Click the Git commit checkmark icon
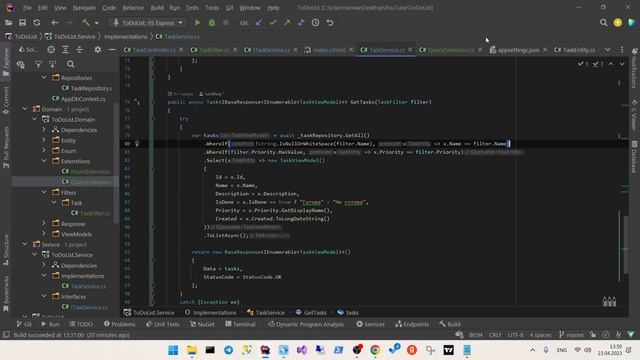Viewport: 640px width, 360px height. pyautogui.click(x=273, y=23)
